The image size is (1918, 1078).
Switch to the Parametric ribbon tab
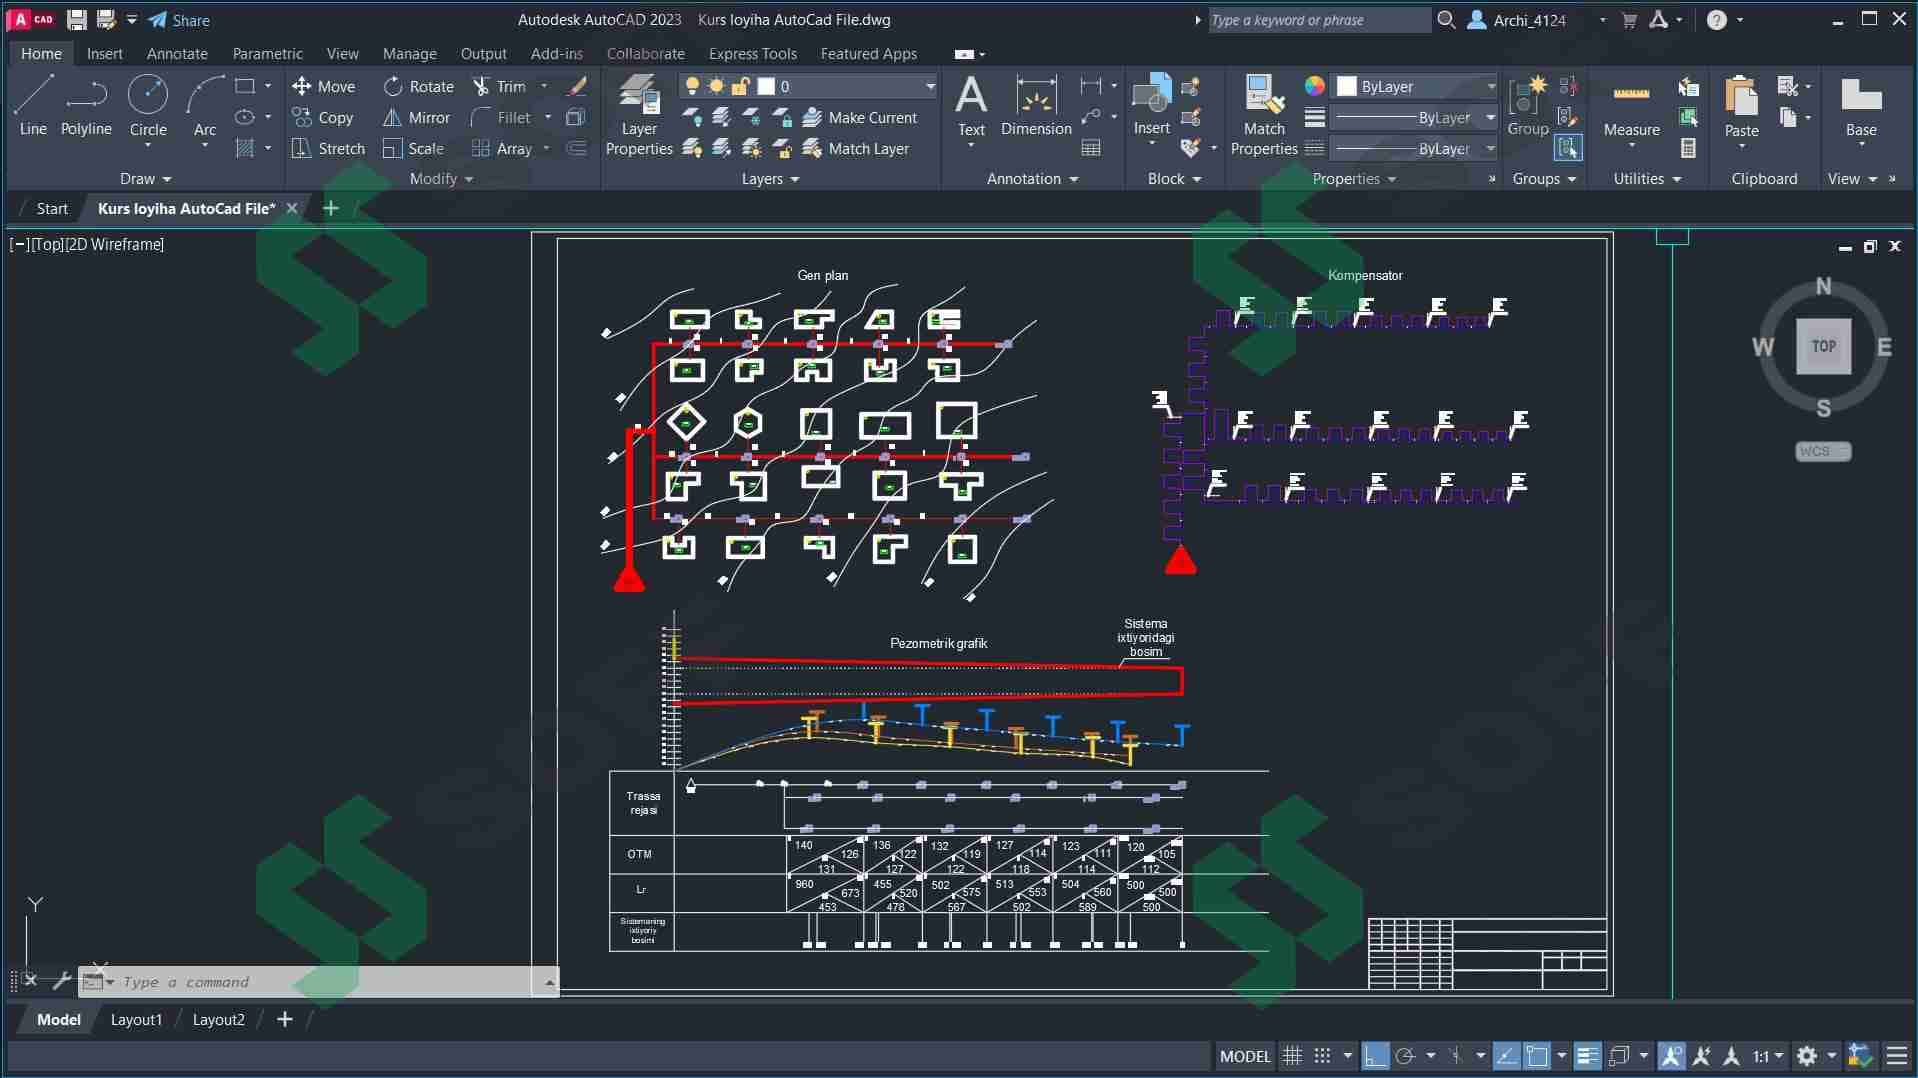pos(267,54)
